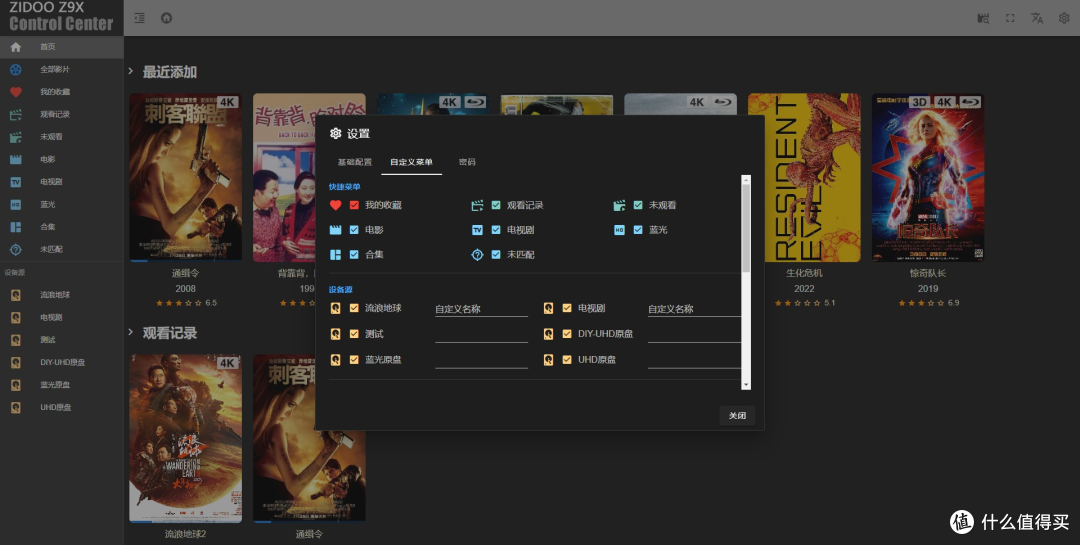Click custom name field for 流浪地球
Image resolution: width=1080 pixels, height=545 pixels.
tap(481, 309)
